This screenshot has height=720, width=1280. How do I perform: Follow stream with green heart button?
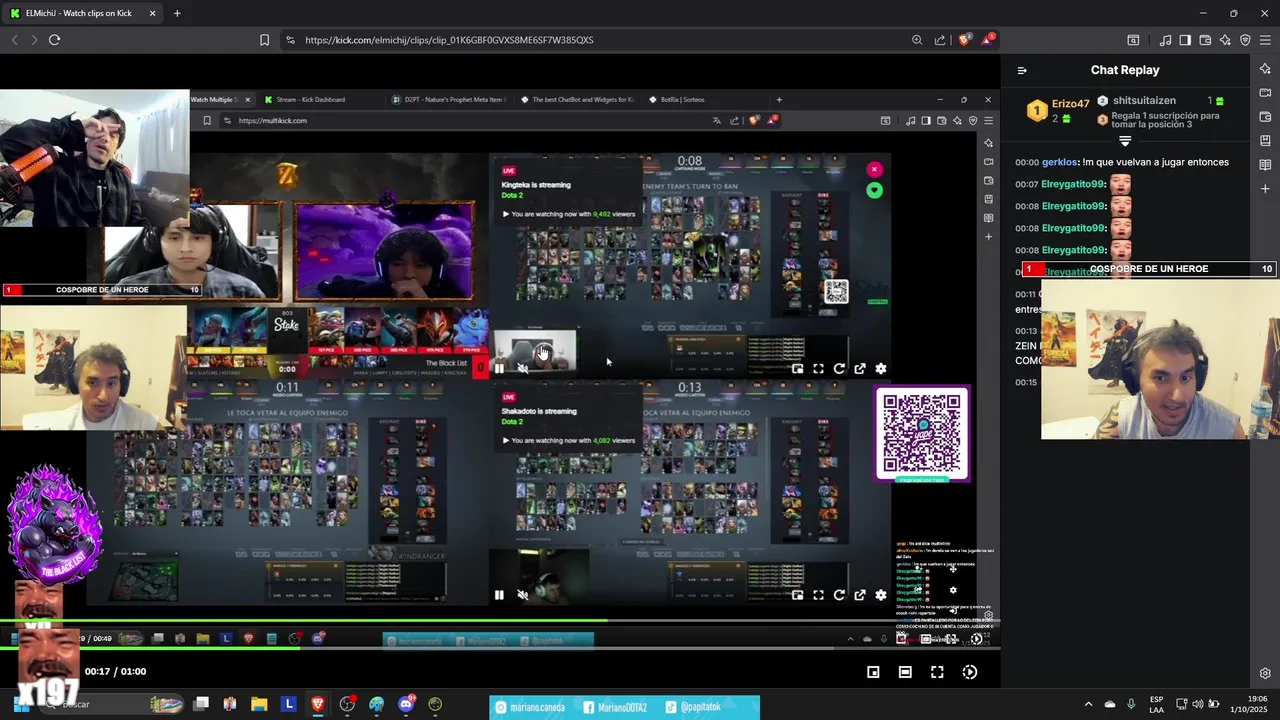[x=874, y=190]
